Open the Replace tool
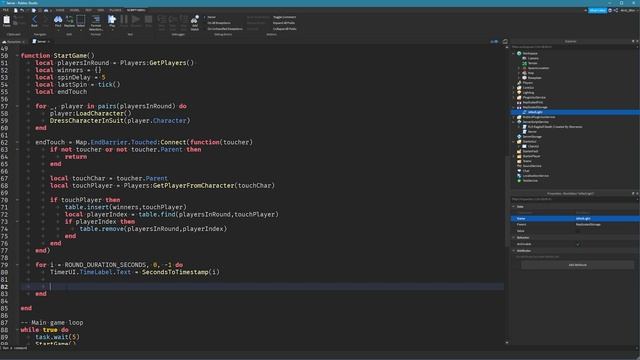640x360 pixels. (x=69, y=19)
